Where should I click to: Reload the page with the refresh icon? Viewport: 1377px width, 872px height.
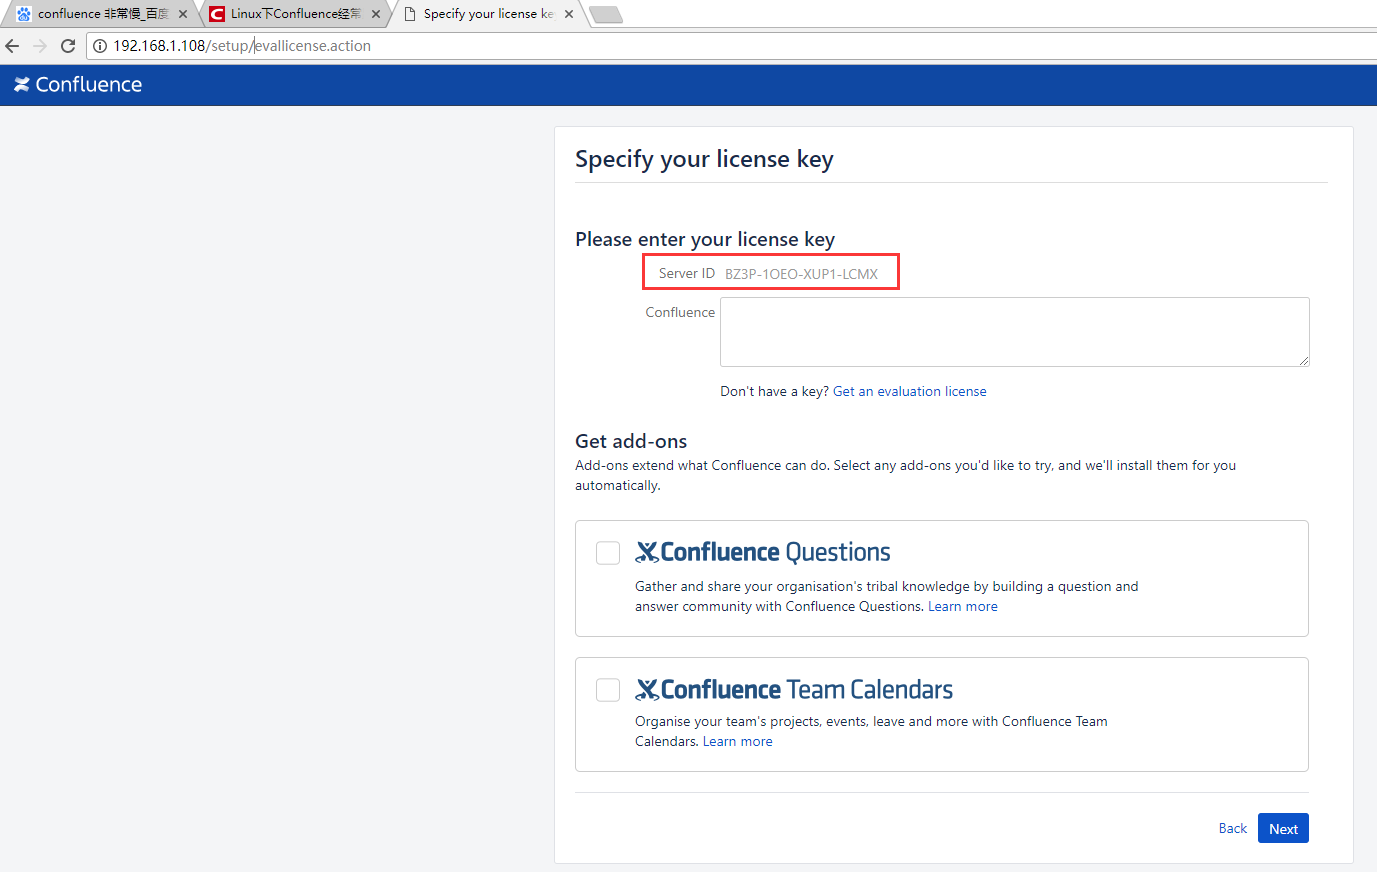coord(68,46)
